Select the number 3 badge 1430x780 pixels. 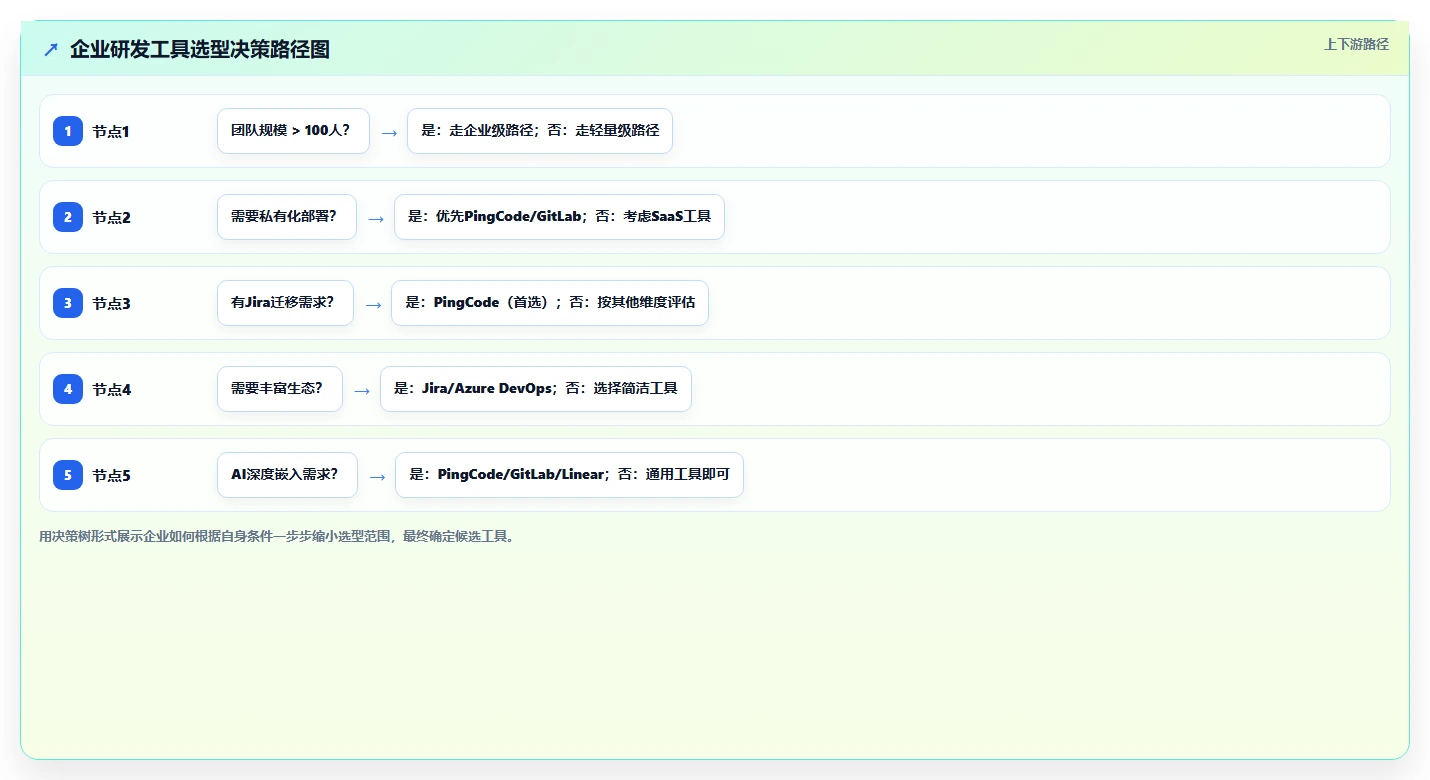point(68,303)
